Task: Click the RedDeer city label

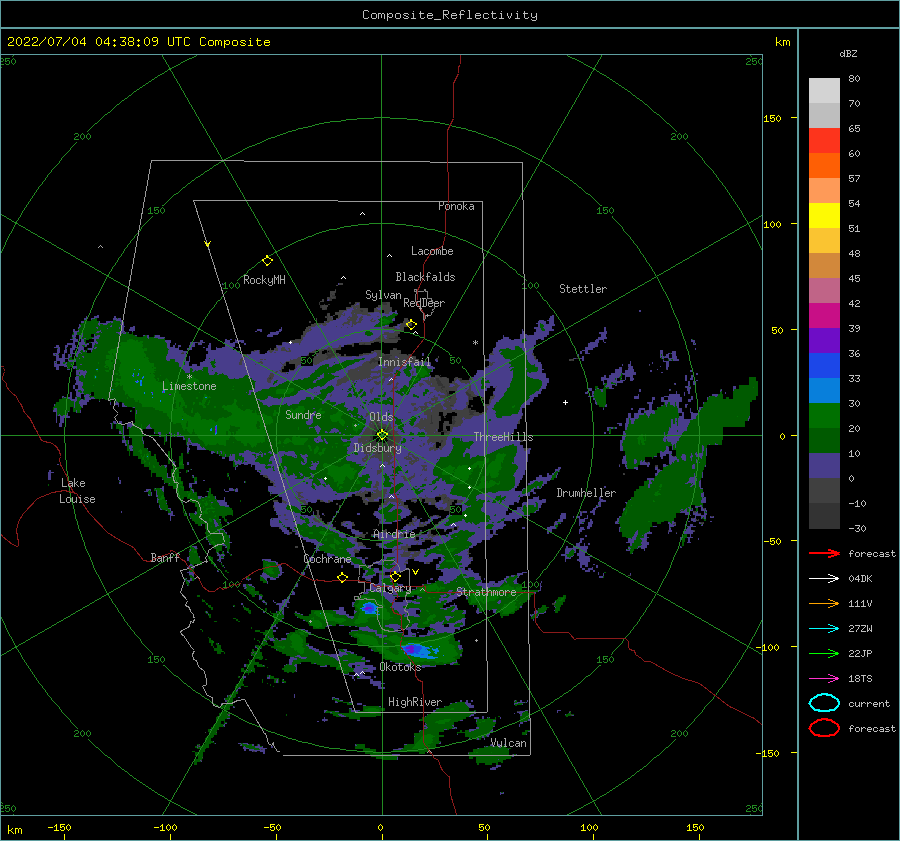Action: 424,303
